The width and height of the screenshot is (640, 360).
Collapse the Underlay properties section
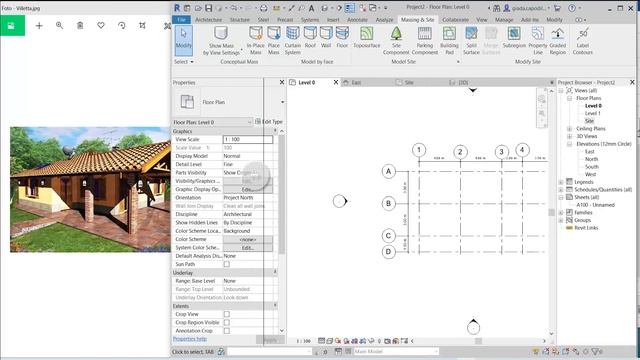click(275, 272)
